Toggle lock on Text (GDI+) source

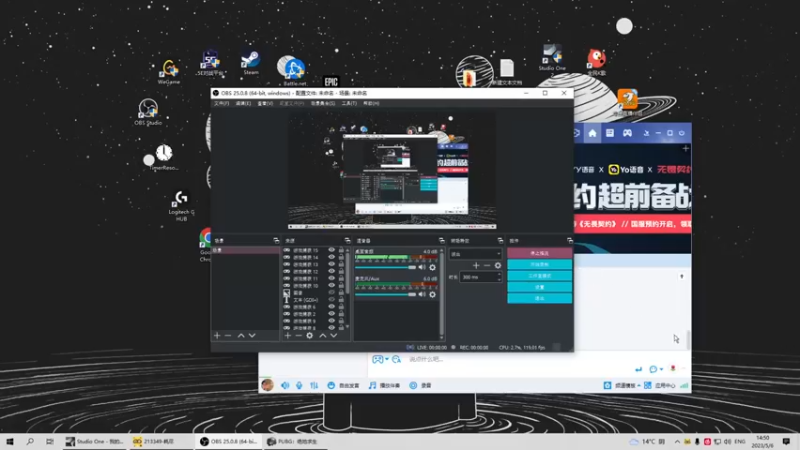pyautogui.click(x=341, y=300)
